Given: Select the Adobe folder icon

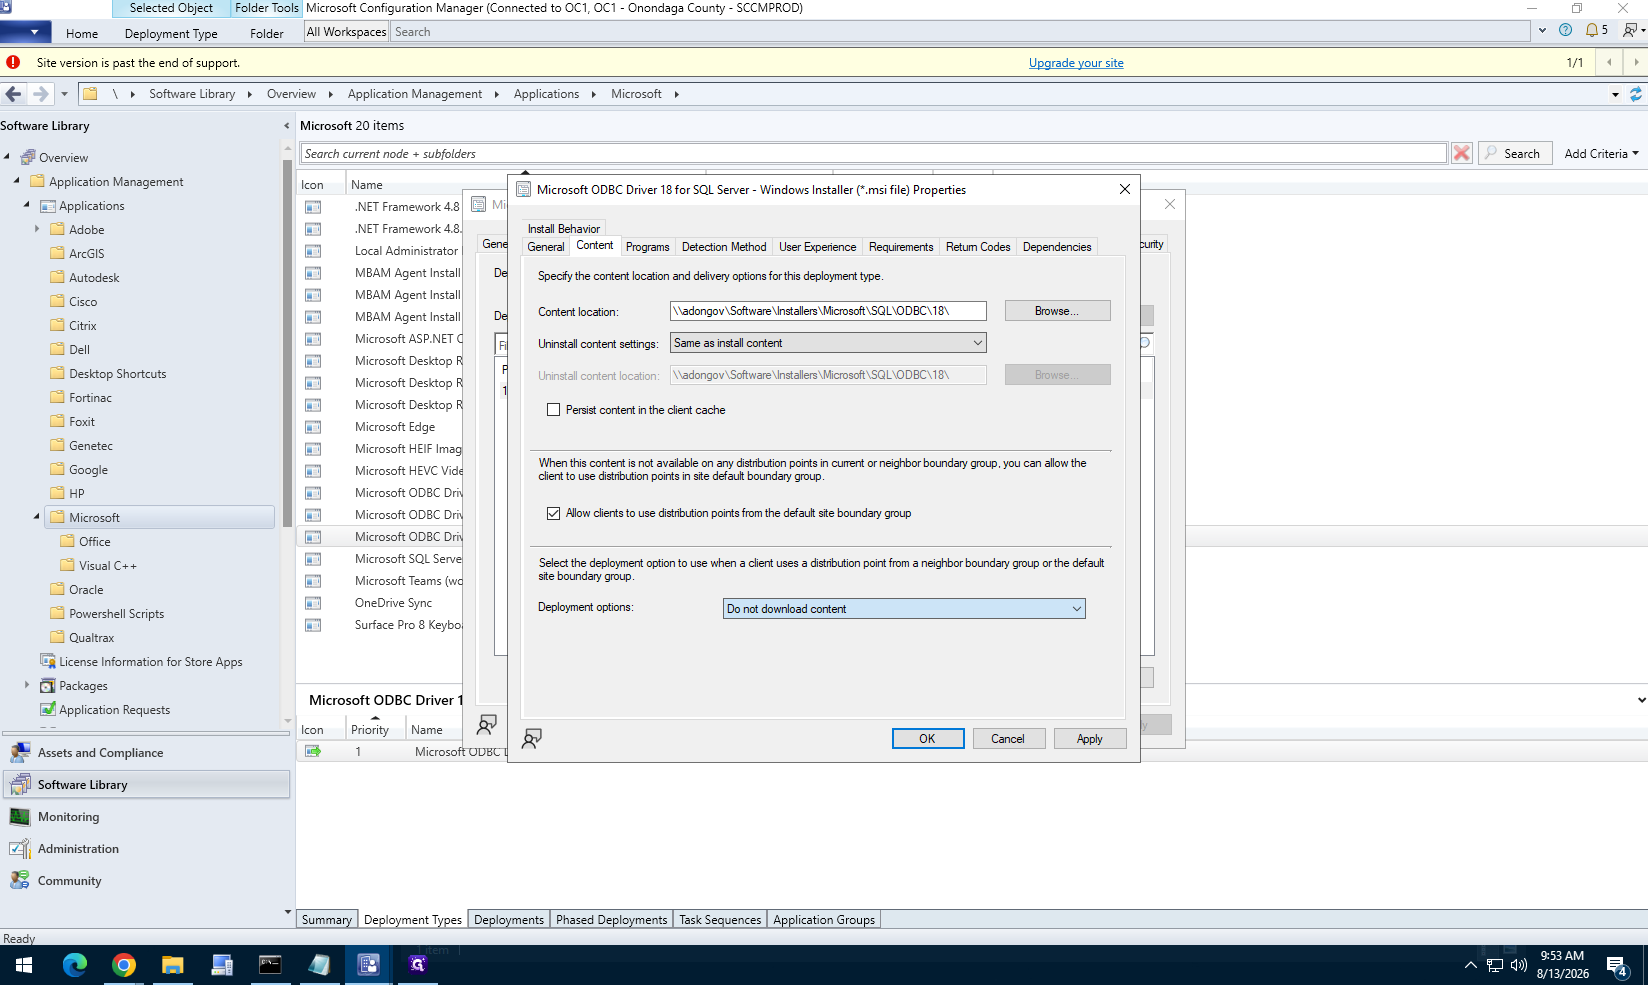Looking at the screenshot, I should (58, 229).
